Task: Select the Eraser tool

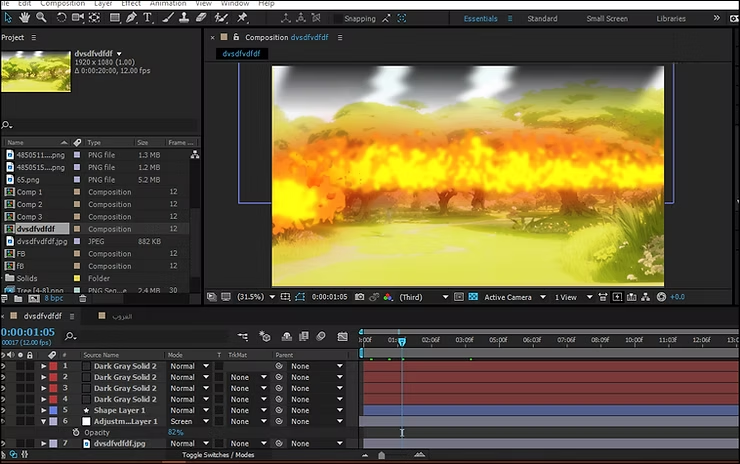Action: click(x=201, y=18)
